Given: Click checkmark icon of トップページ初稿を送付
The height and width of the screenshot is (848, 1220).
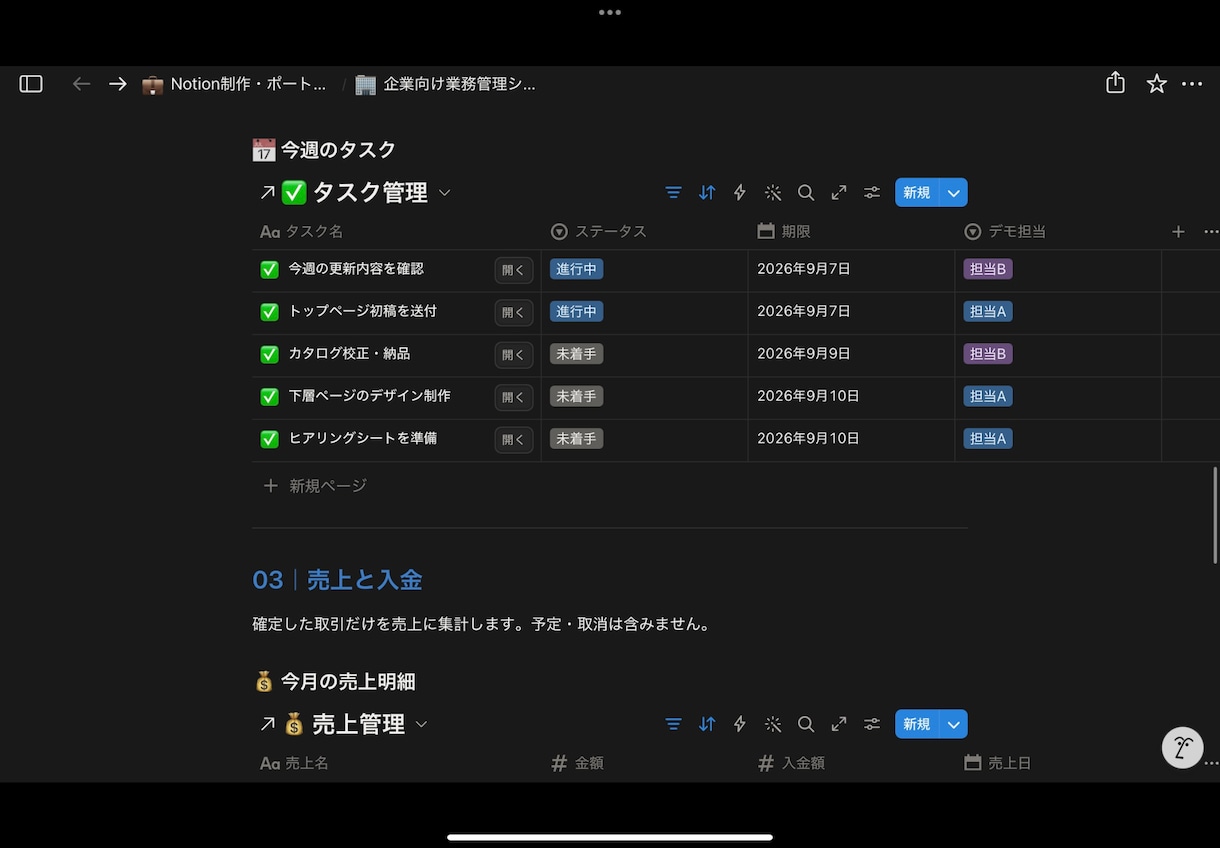Looking at the screenshot, I should (269, 312).
